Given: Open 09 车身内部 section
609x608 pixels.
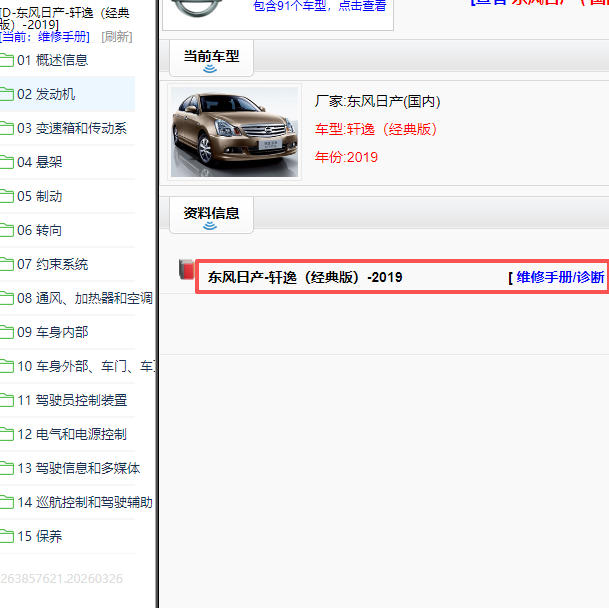Looking at the screenshot, I should pyautogui.click(x=52, y=332).
